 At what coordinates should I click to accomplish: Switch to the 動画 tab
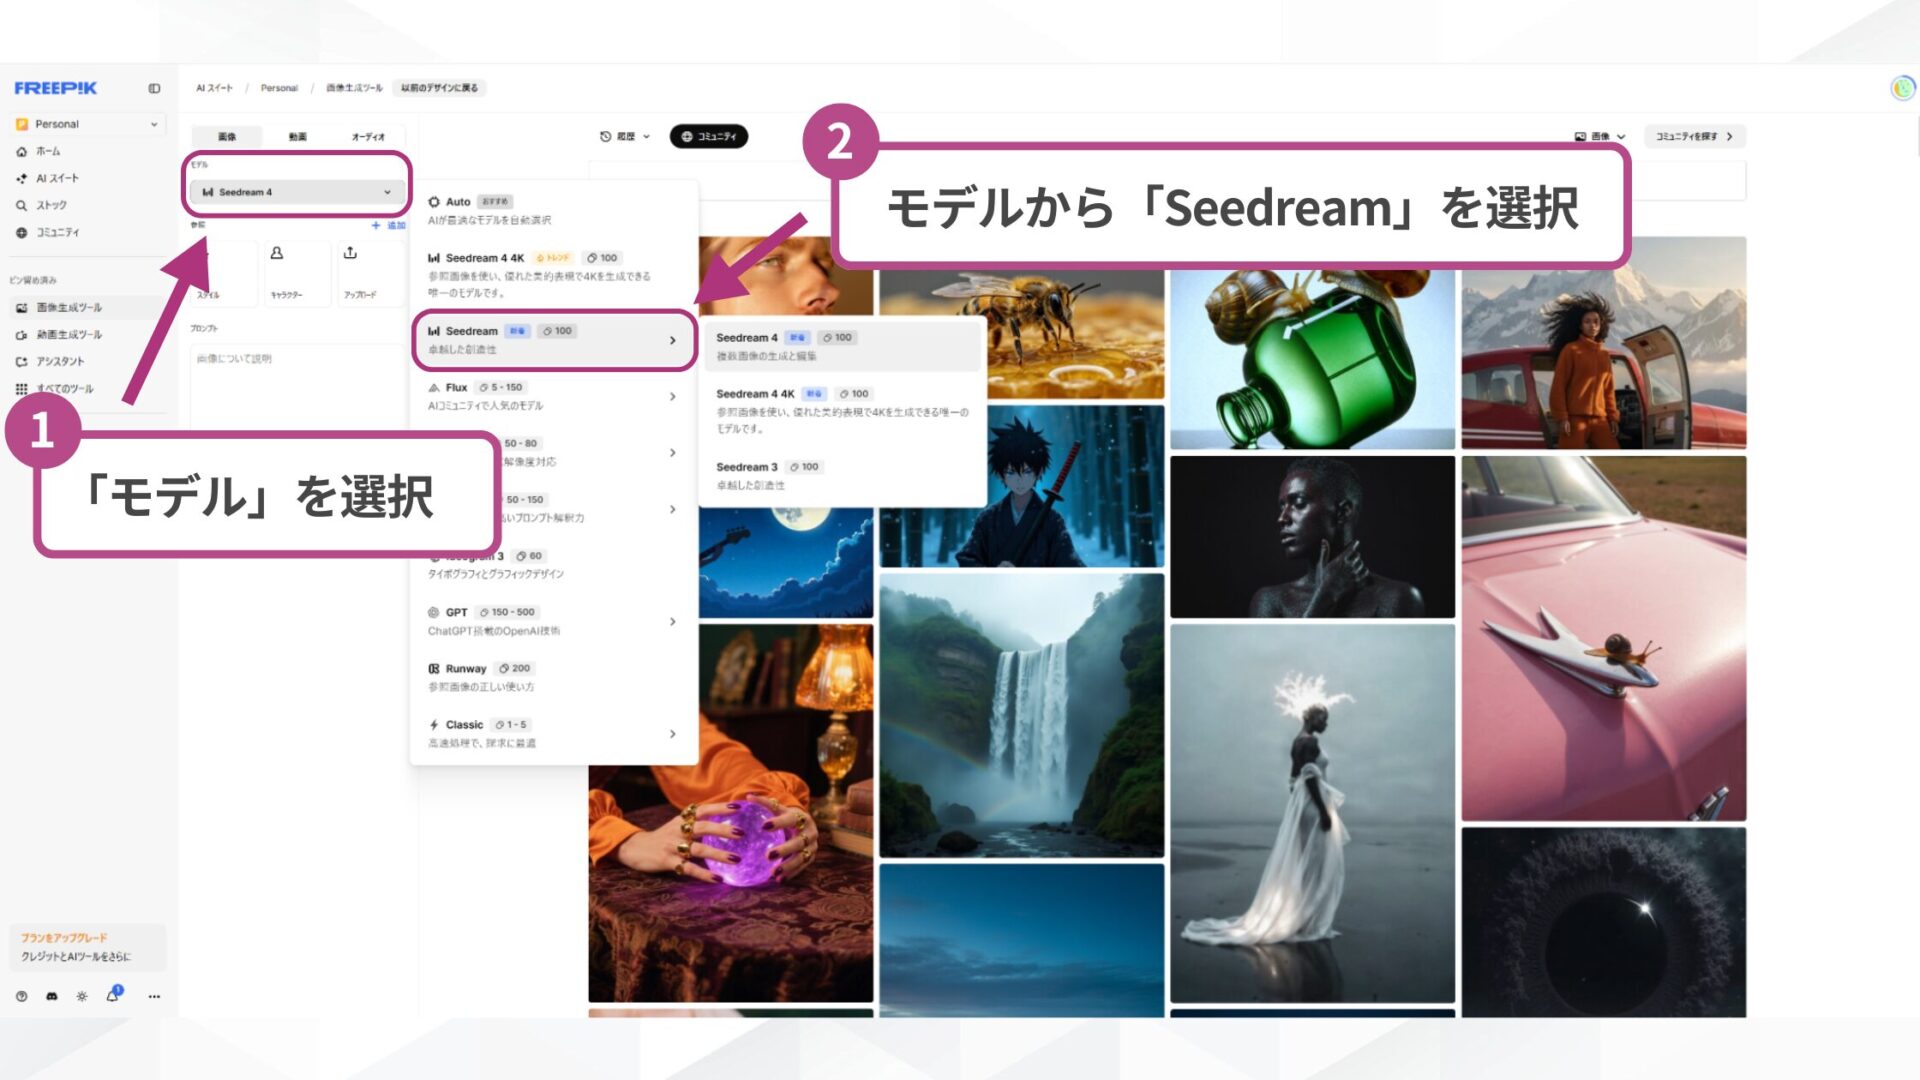coord(297,134)
